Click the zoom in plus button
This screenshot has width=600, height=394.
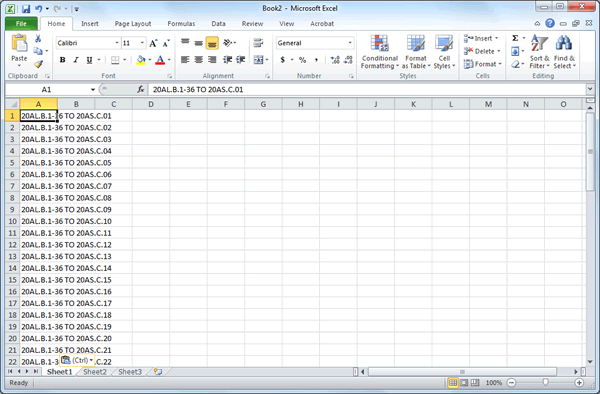coord(579,383)
